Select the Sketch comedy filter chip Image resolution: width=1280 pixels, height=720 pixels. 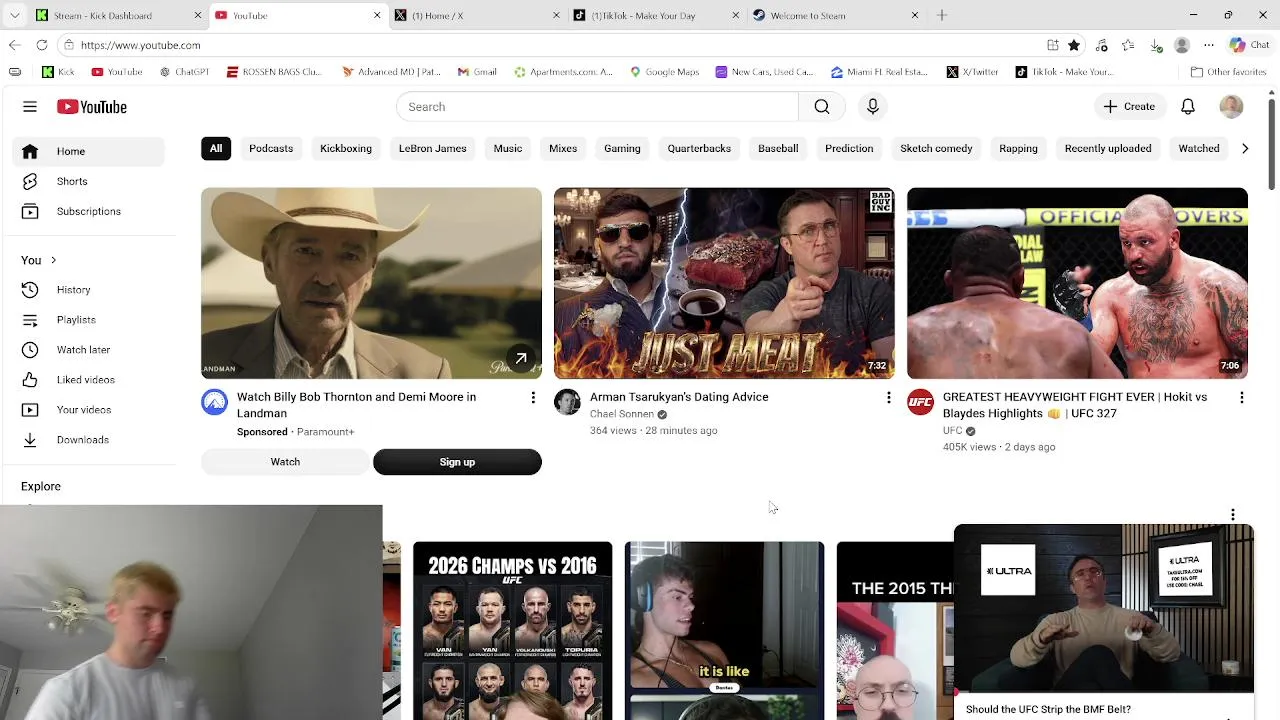(936, 148)
